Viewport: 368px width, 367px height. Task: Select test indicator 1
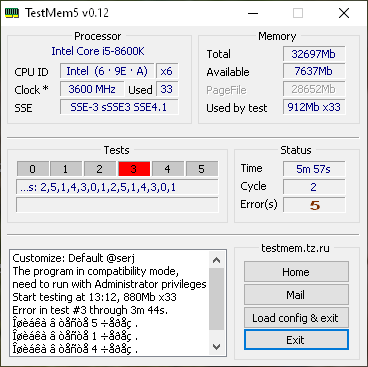pos(66,169)
